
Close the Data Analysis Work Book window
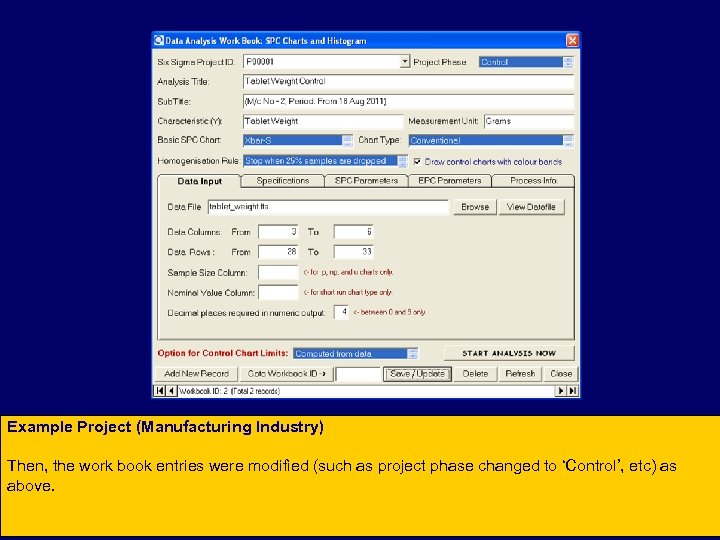click(572, 40)
